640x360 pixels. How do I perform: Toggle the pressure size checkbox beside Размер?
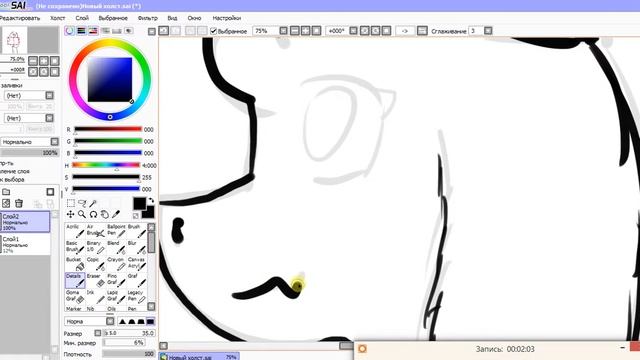click(98, 333)
